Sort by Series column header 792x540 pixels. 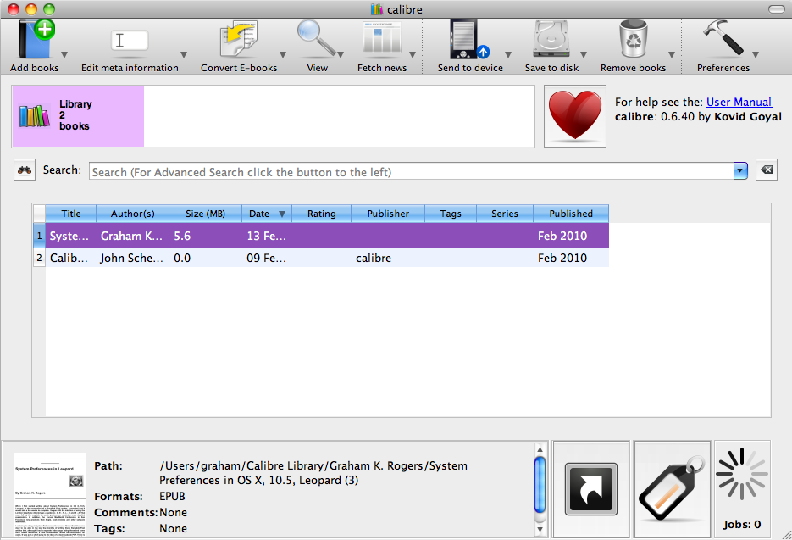(x=505, y=214)
